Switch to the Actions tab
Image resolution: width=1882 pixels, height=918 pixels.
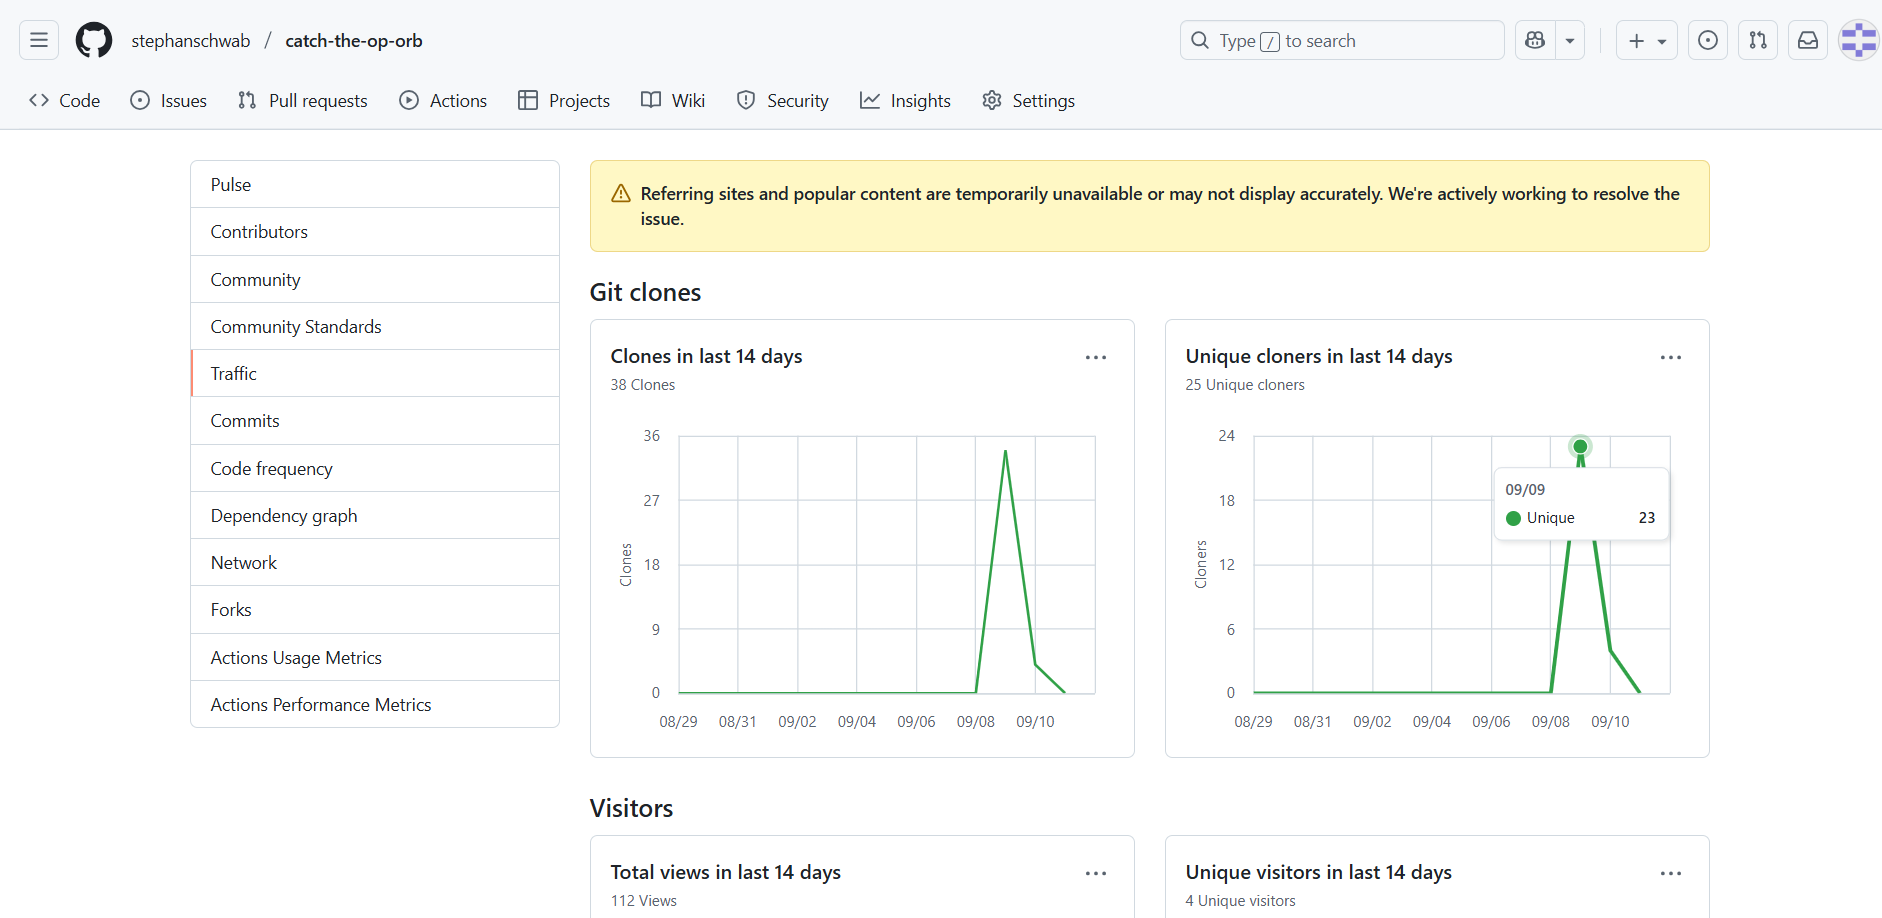[x=443, y=101]
